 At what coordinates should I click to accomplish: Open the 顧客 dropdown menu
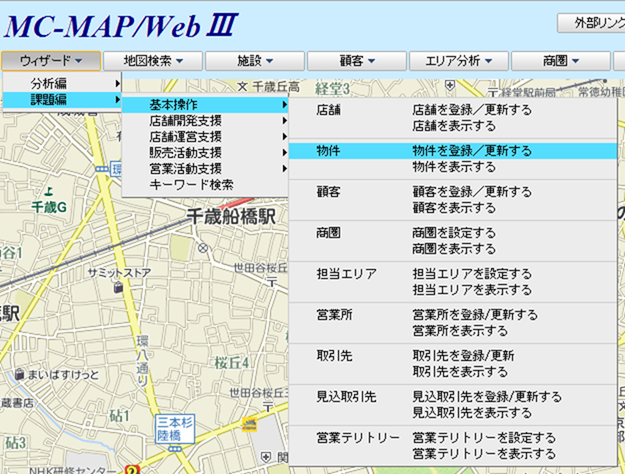(x=357, y=61)
